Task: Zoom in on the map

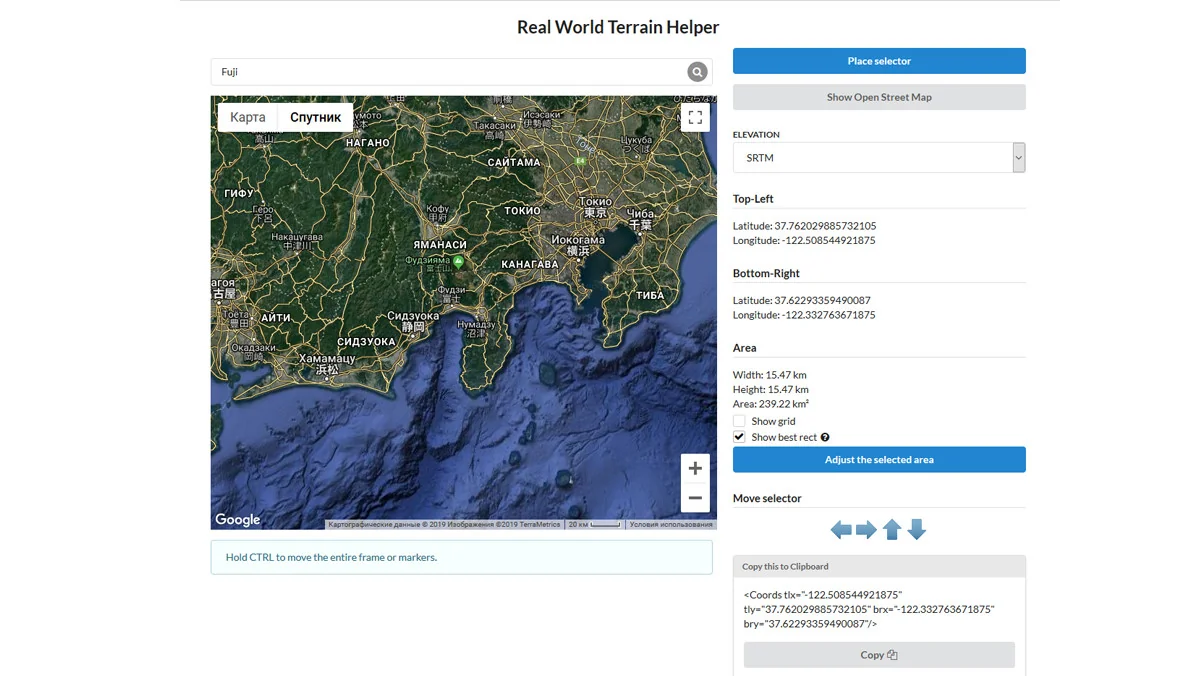Action: (695, 468)
